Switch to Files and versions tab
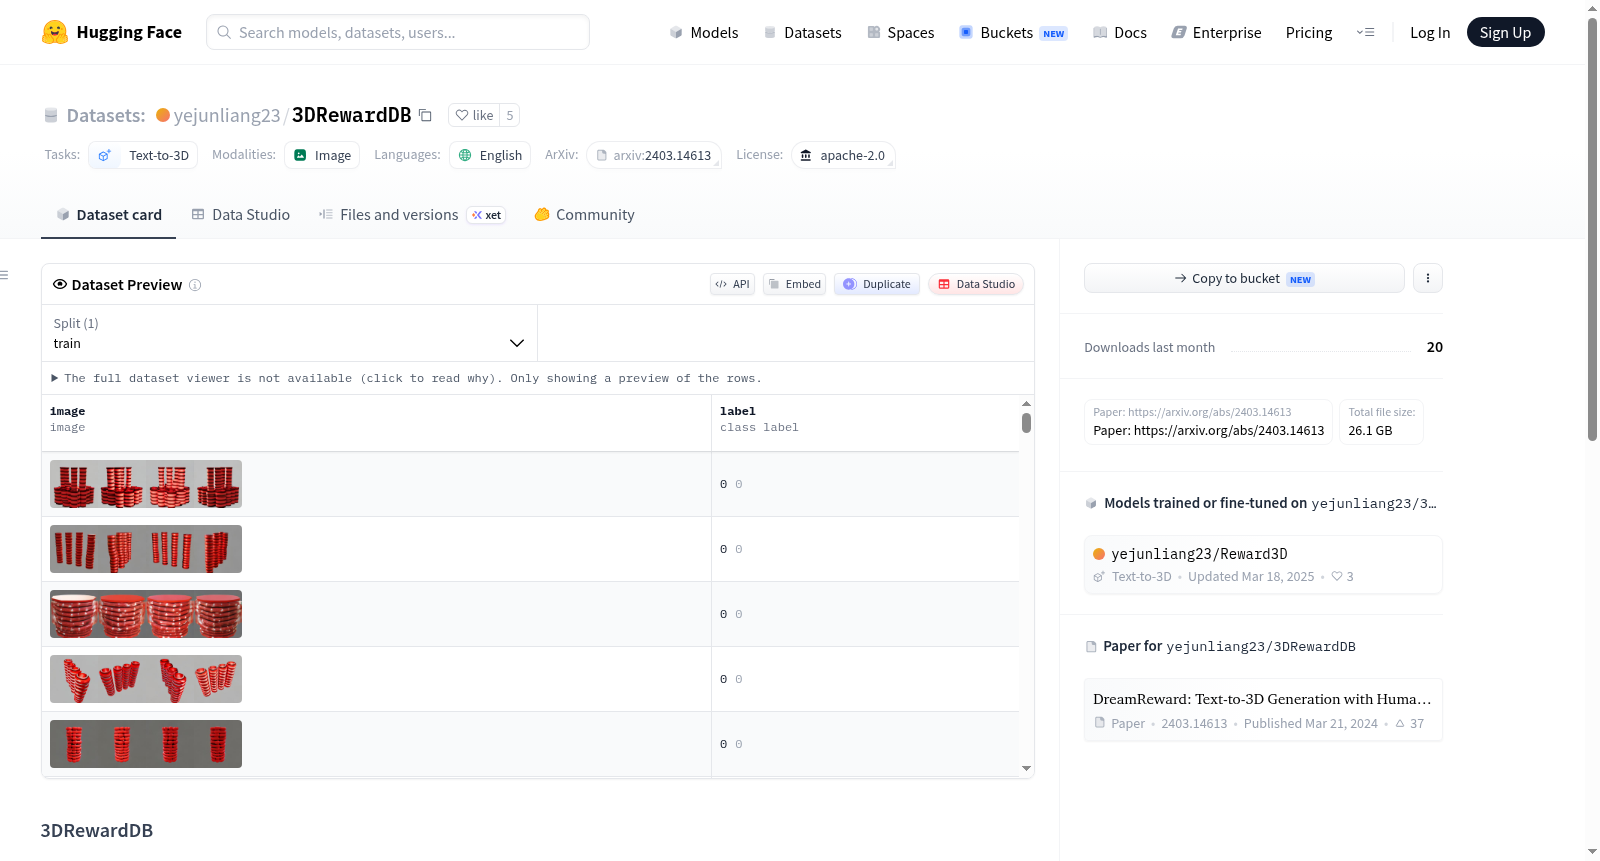Screen dimensions: 1600x861 coord(412,214)
